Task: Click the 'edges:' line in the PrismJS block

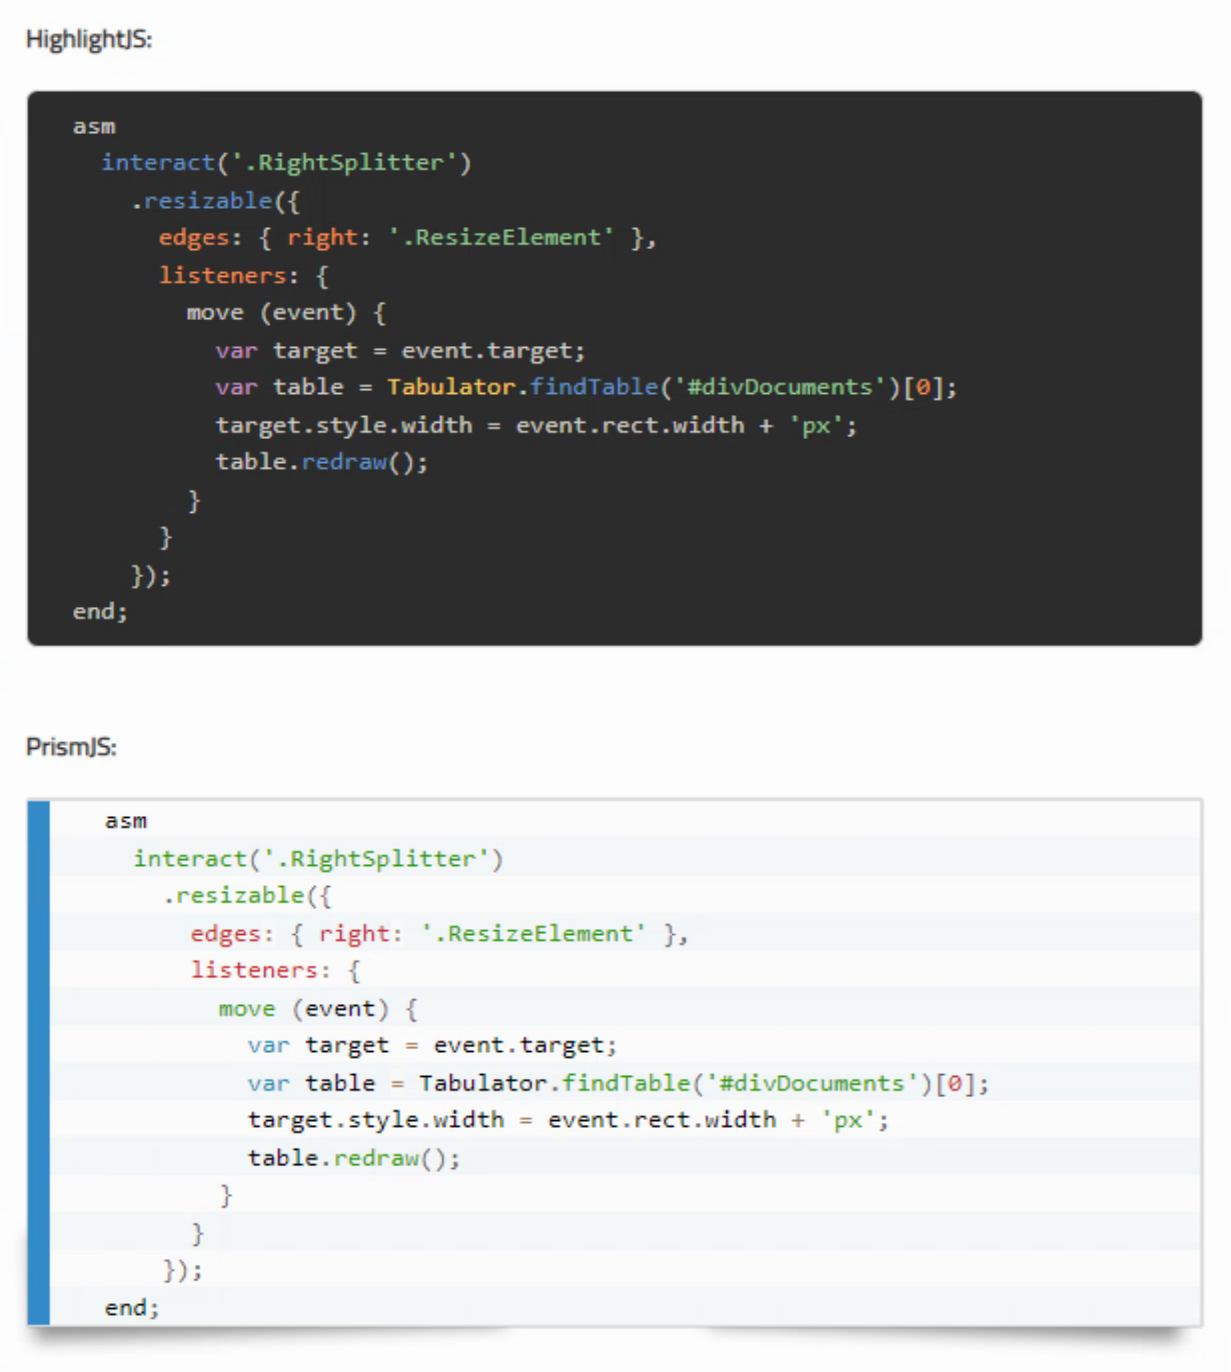Action: 439,934
